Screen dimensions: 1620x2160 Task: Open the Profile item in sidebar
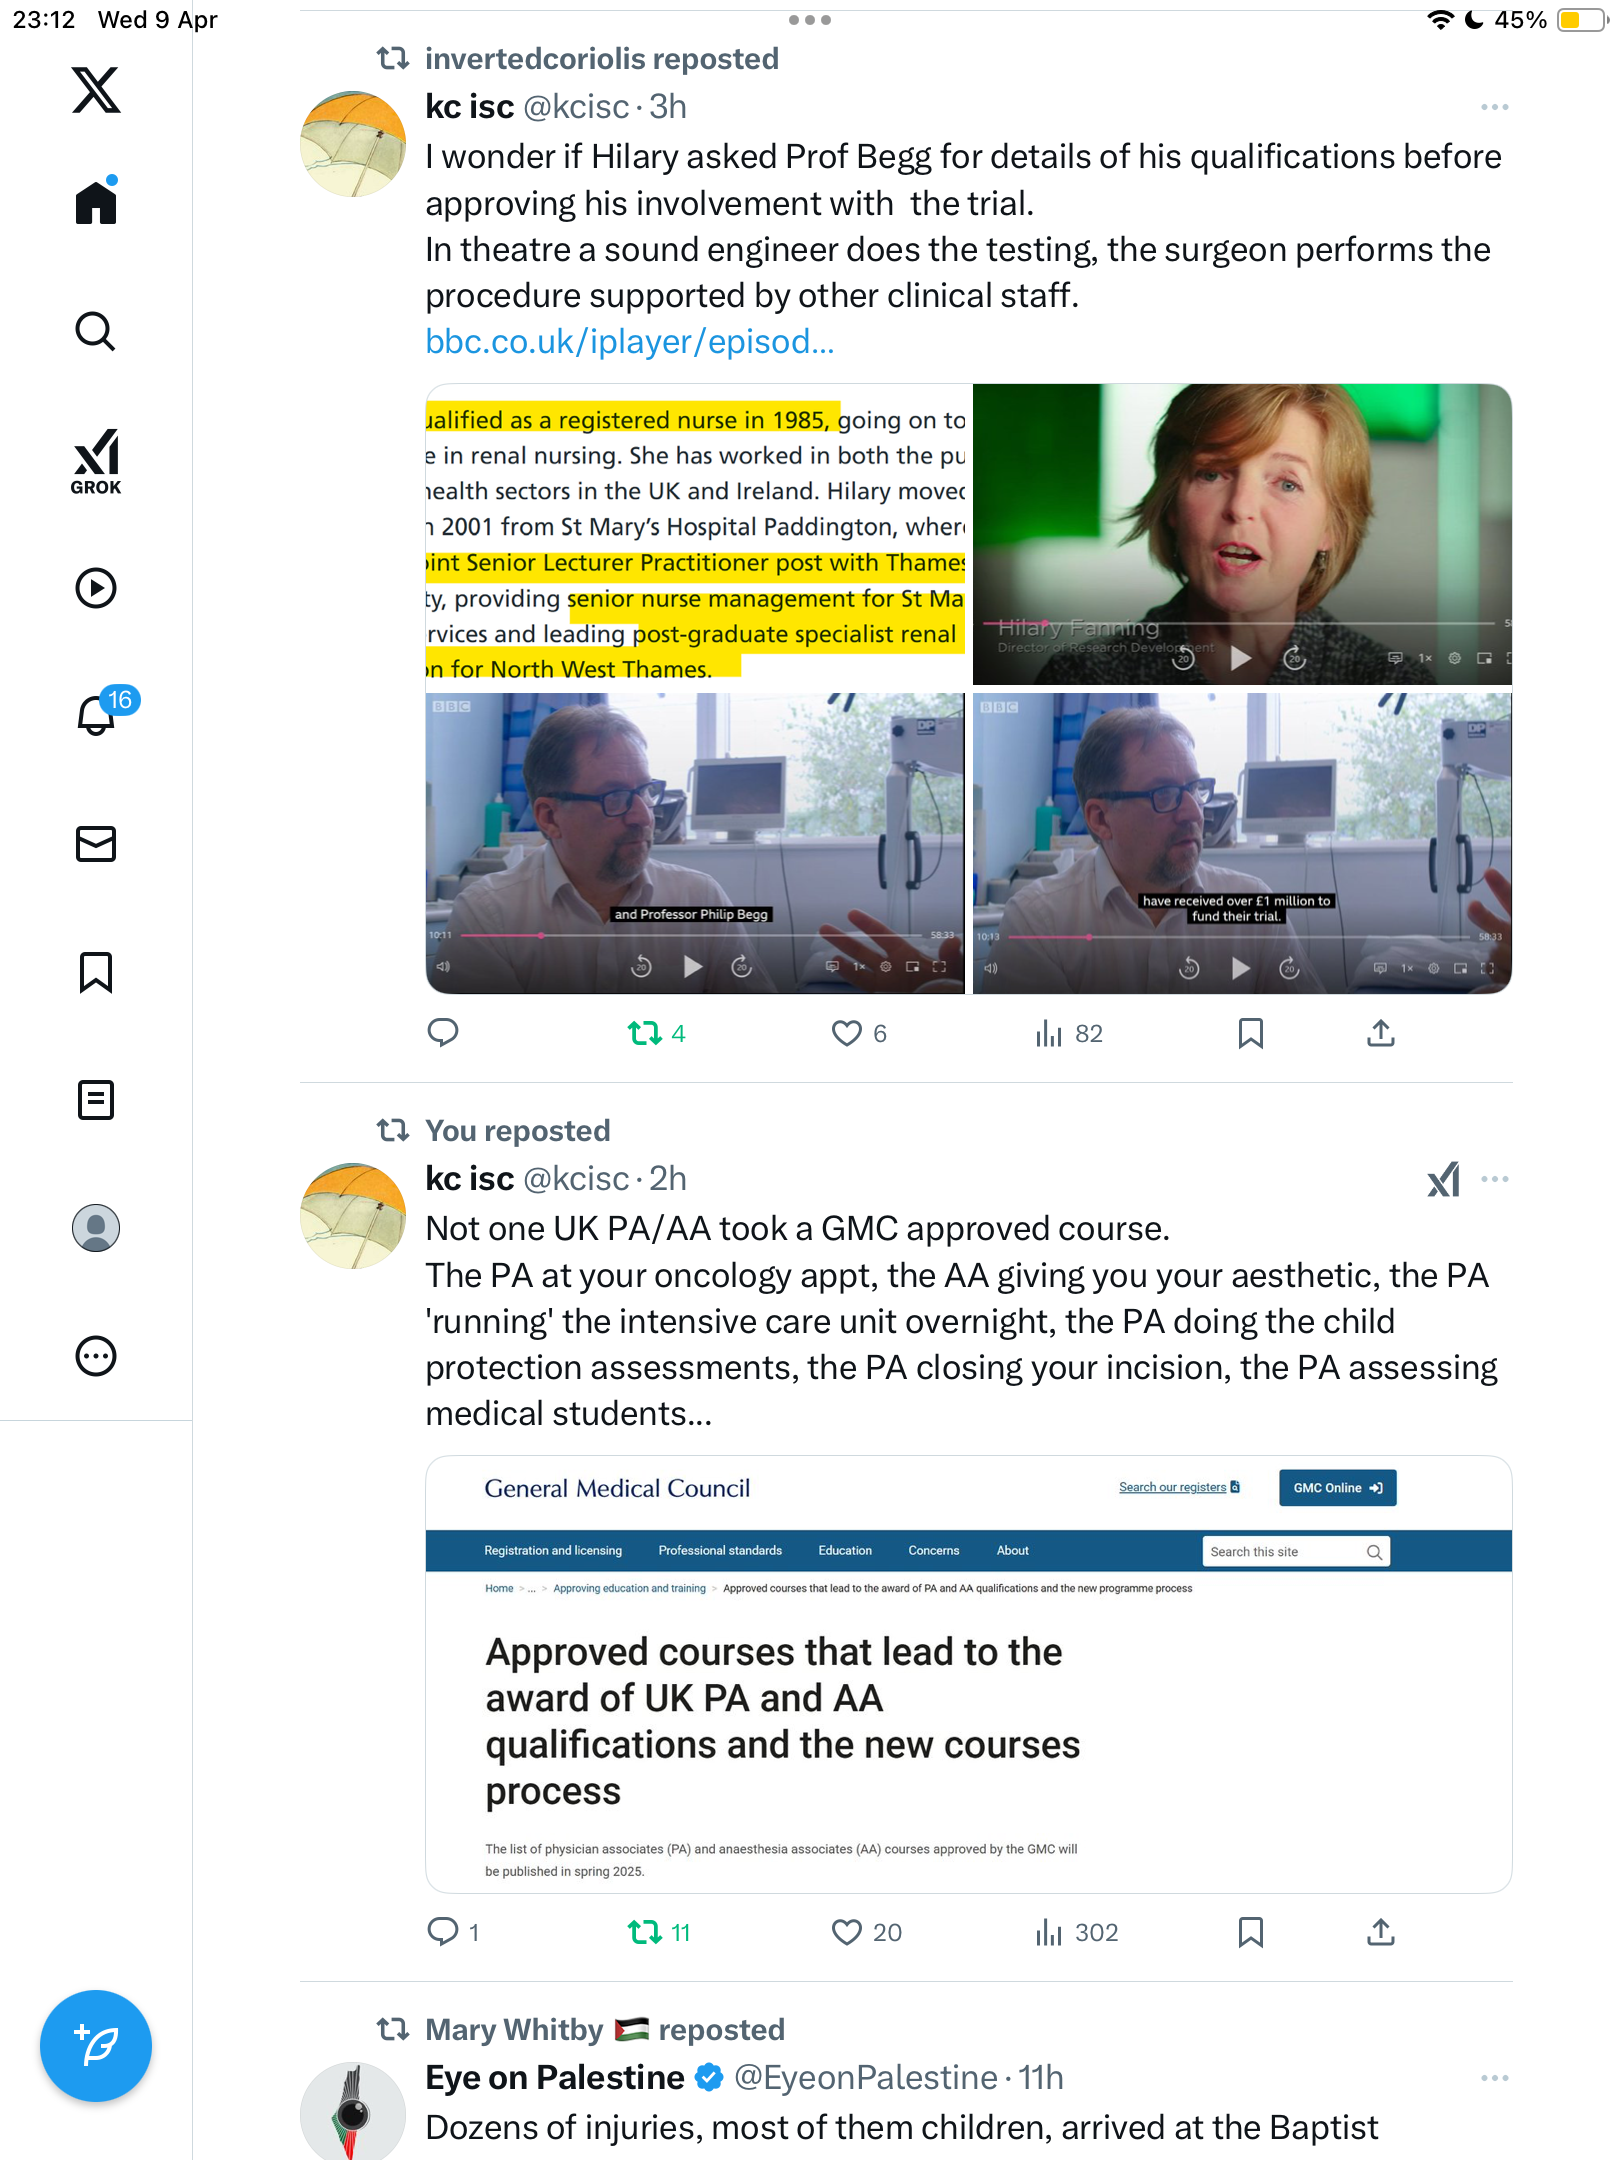(96, 1228)
